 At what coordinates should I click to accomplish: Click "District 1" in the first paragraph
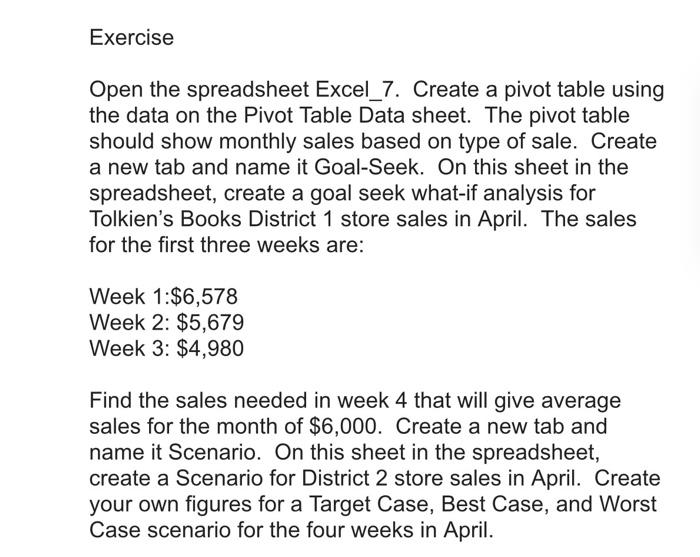(x=290, y=219)
